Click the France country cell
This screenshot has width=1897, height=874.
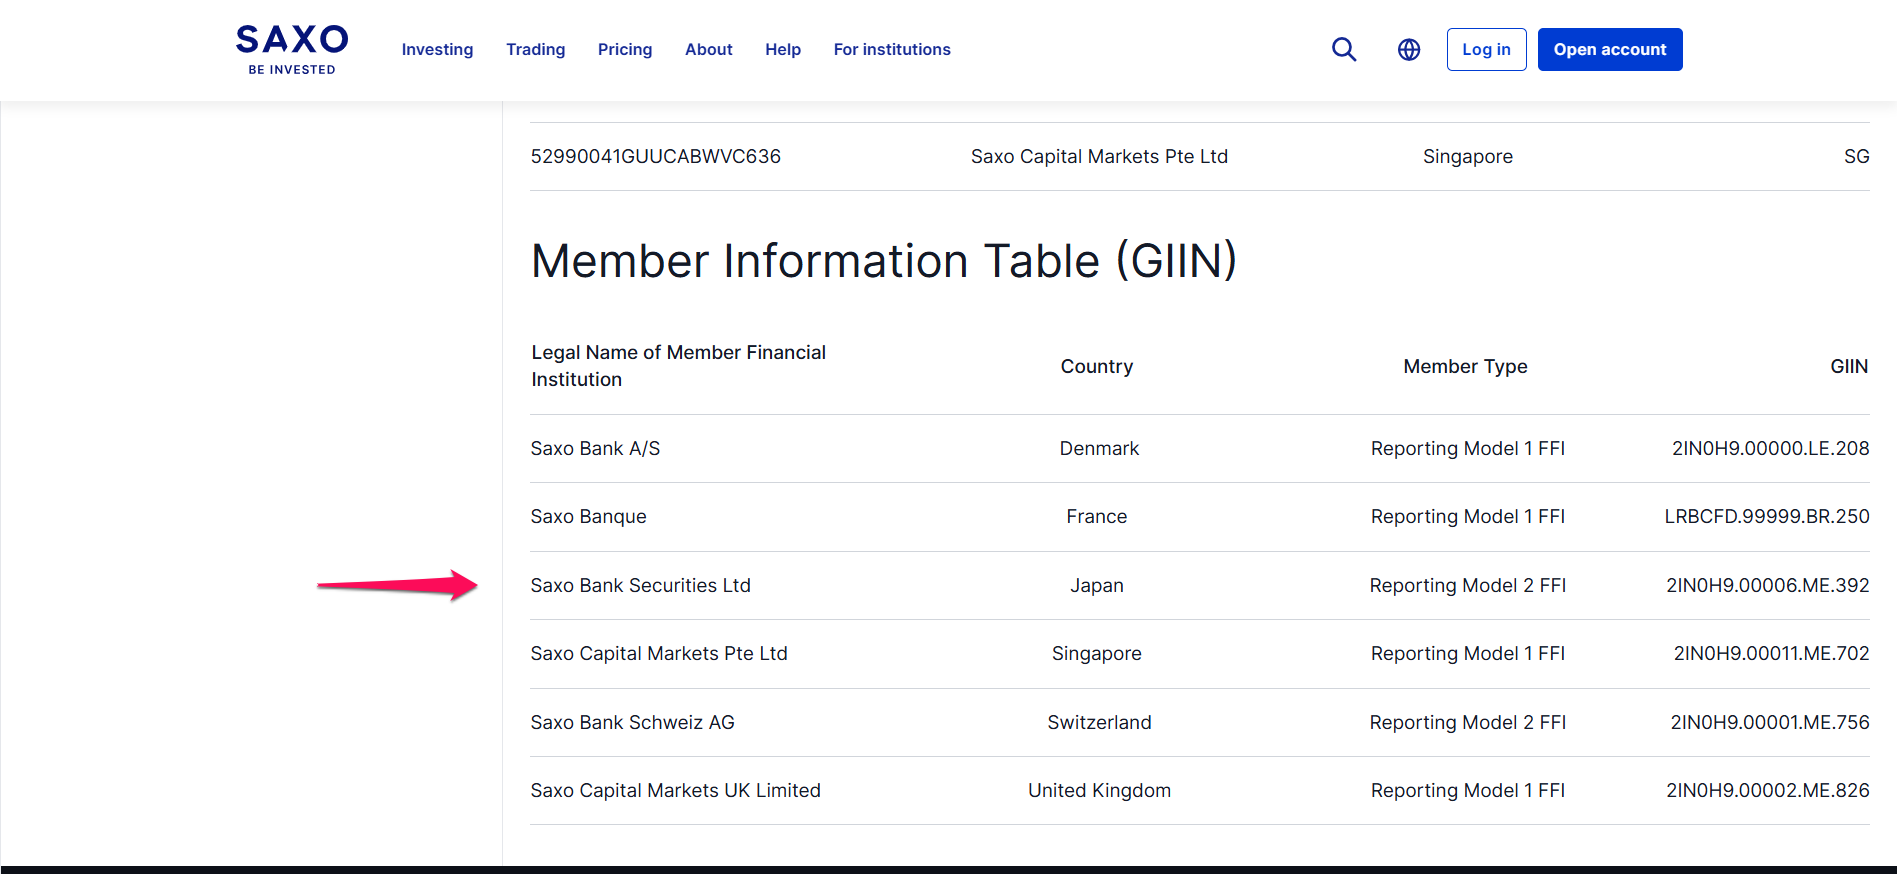point(1096,516)
